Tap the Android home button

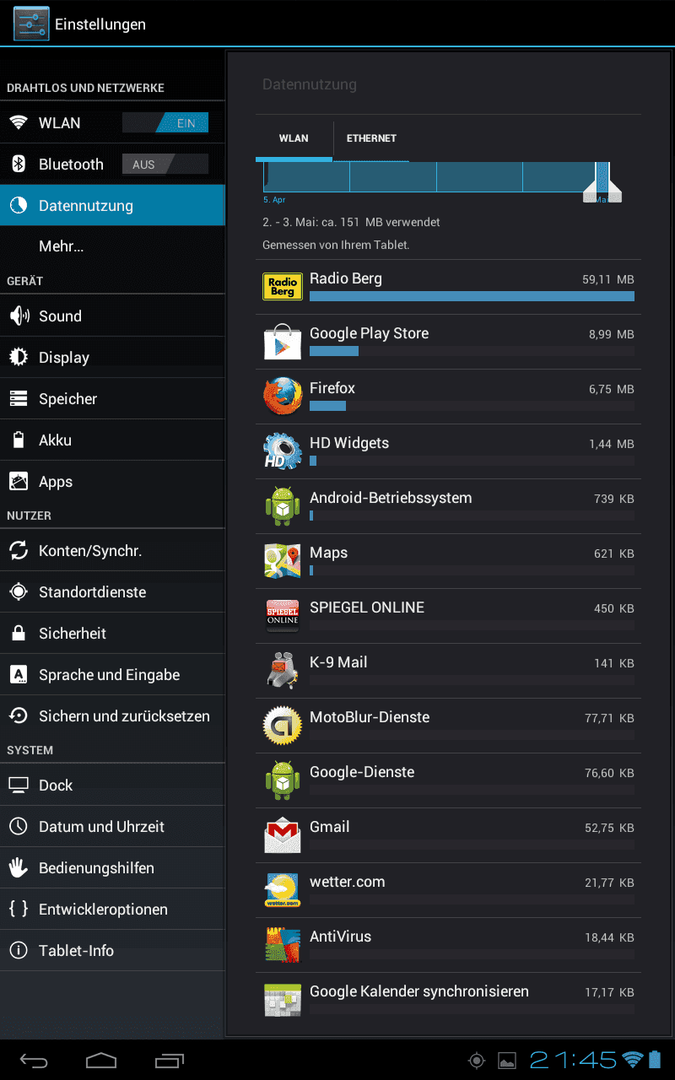101,1060
